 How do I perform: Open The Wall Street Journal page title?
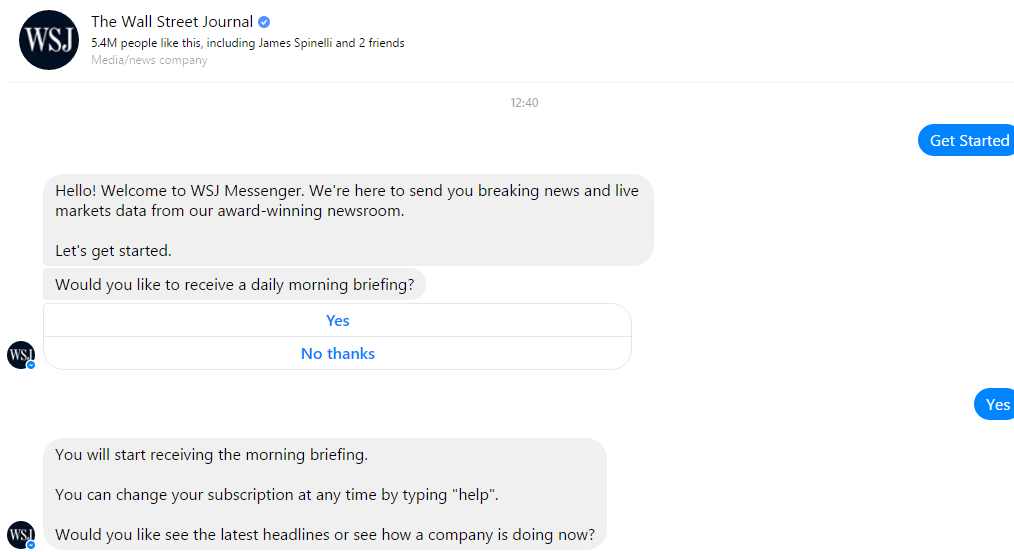pyautogui.click(x=172, y=22)
